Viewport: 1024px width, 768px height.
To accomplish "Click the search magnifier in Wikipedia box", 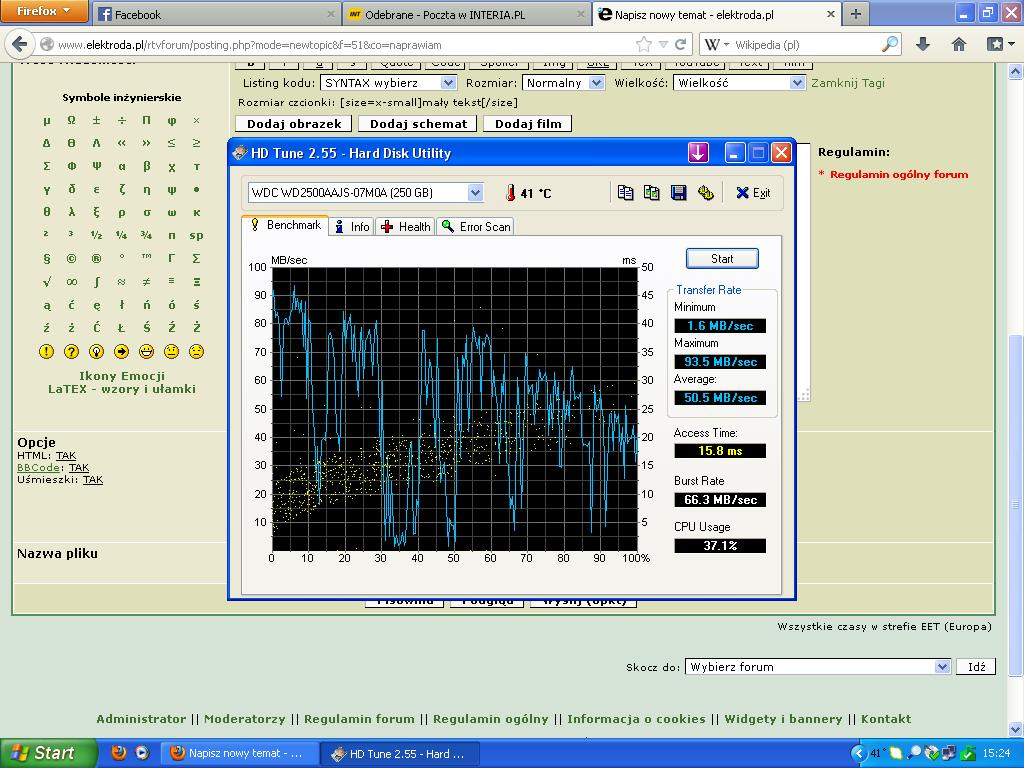I will click(889, 44).
